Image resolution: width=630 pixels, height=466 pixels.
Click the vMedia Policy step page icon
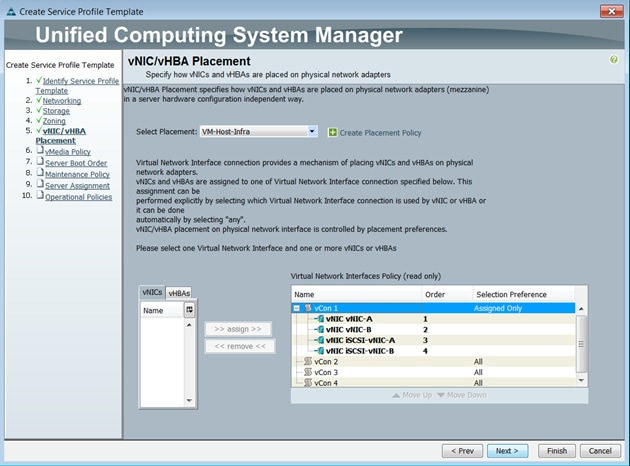pos(40,151)
